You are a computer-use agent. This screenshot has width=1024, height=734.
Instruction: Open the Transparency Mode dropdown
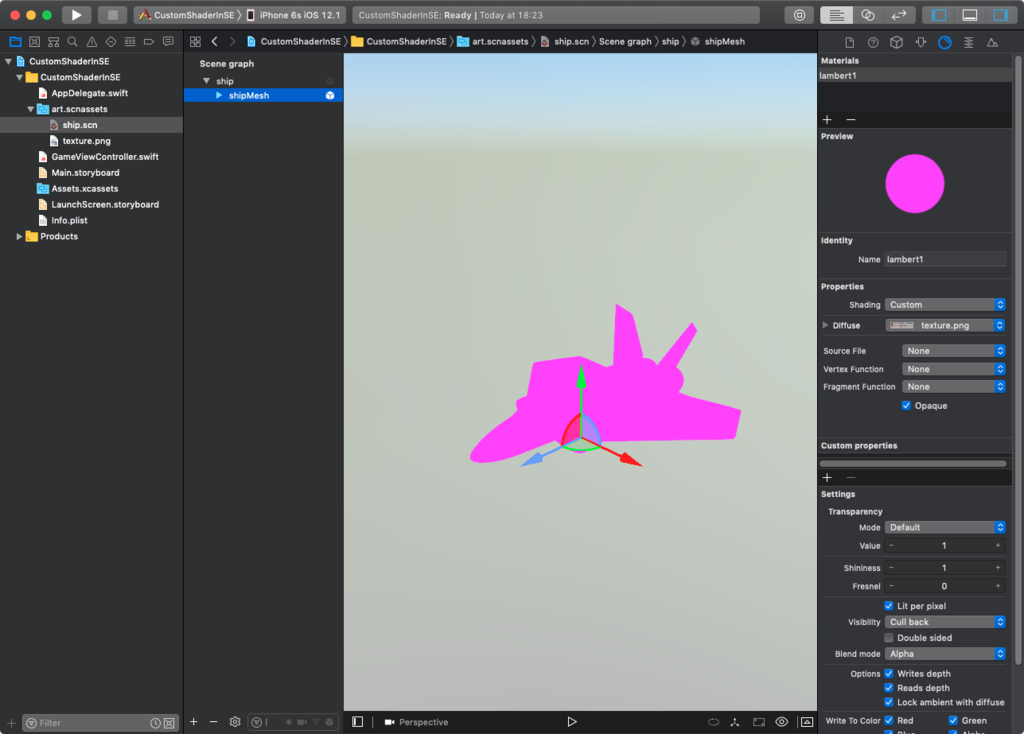coord(945,527)
